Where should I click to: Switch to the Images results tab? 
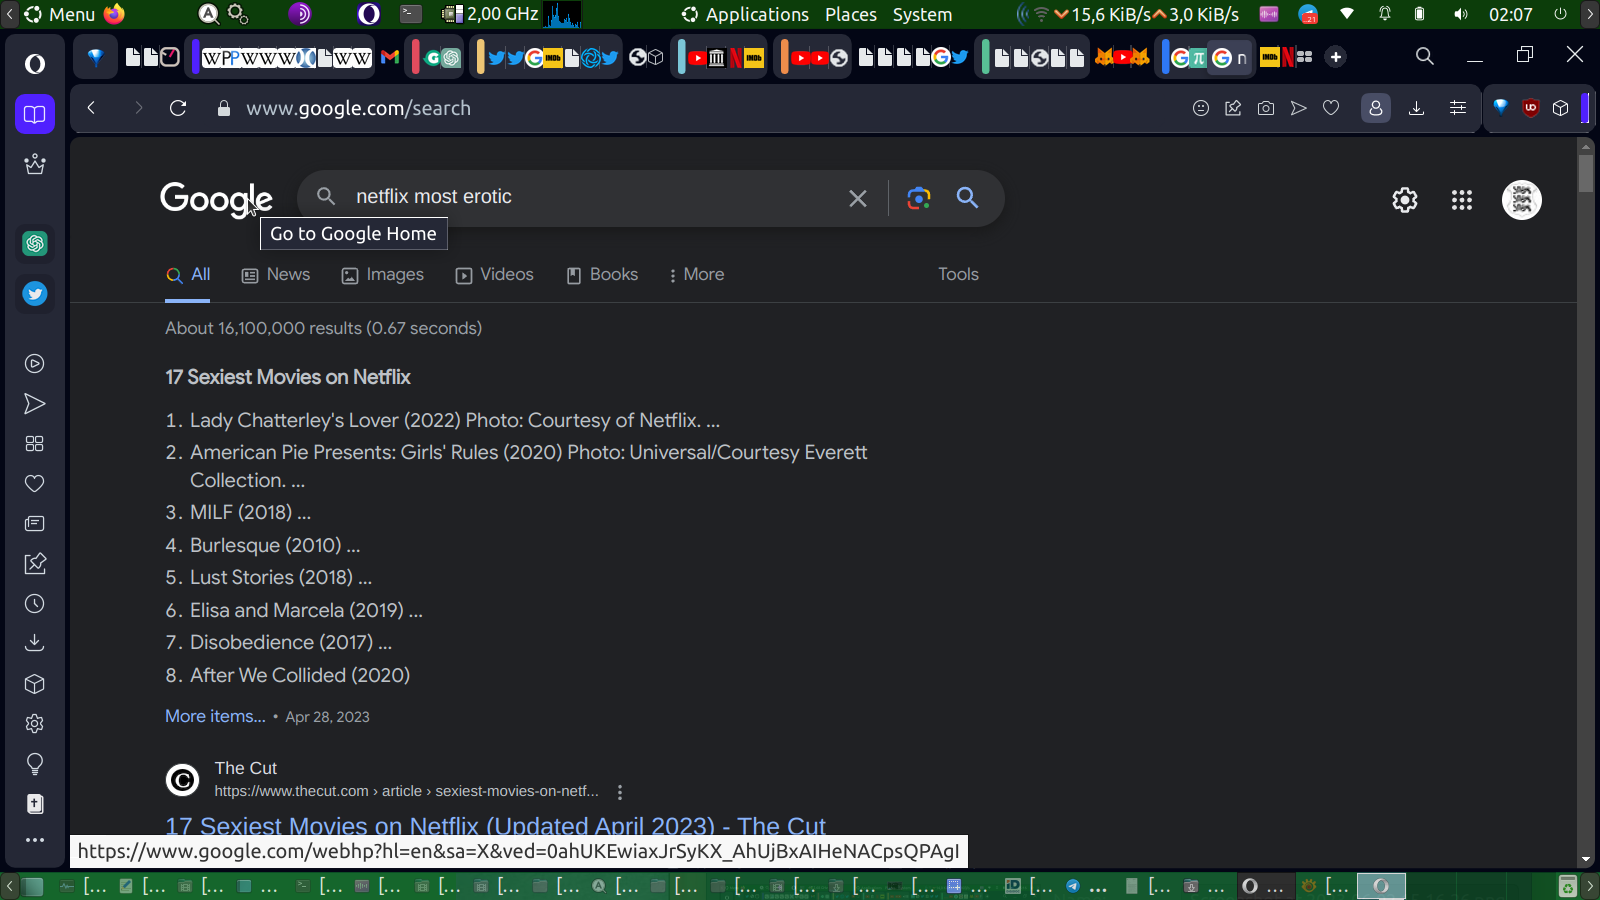(x=383, y=275)
